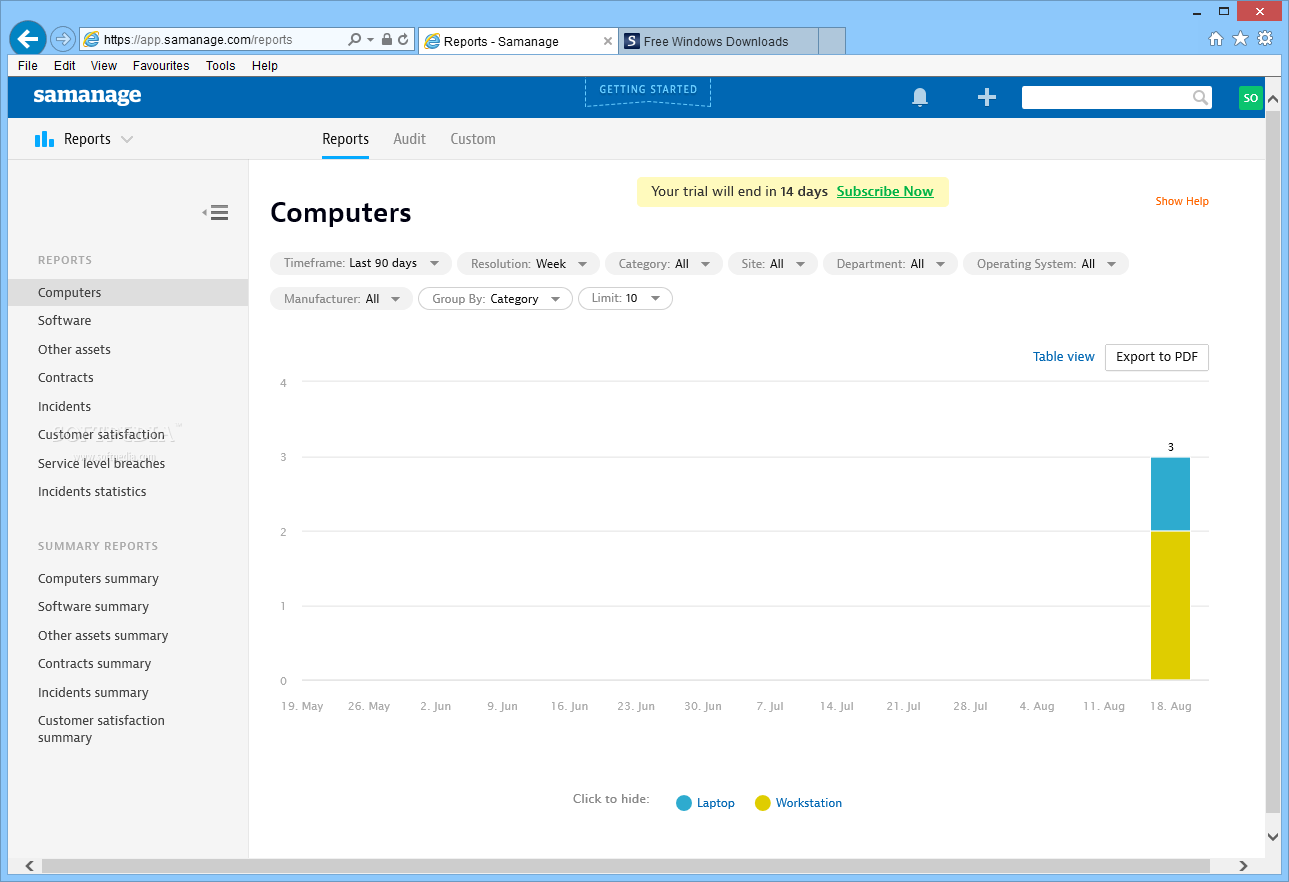
Task: Open the Manufacturer All dropdown
Action: [341, 299]
